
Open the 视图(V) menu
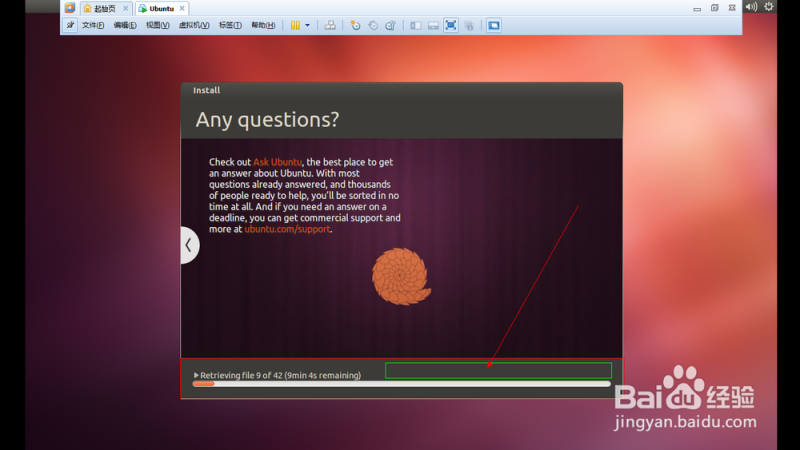[x=158, y=25]
